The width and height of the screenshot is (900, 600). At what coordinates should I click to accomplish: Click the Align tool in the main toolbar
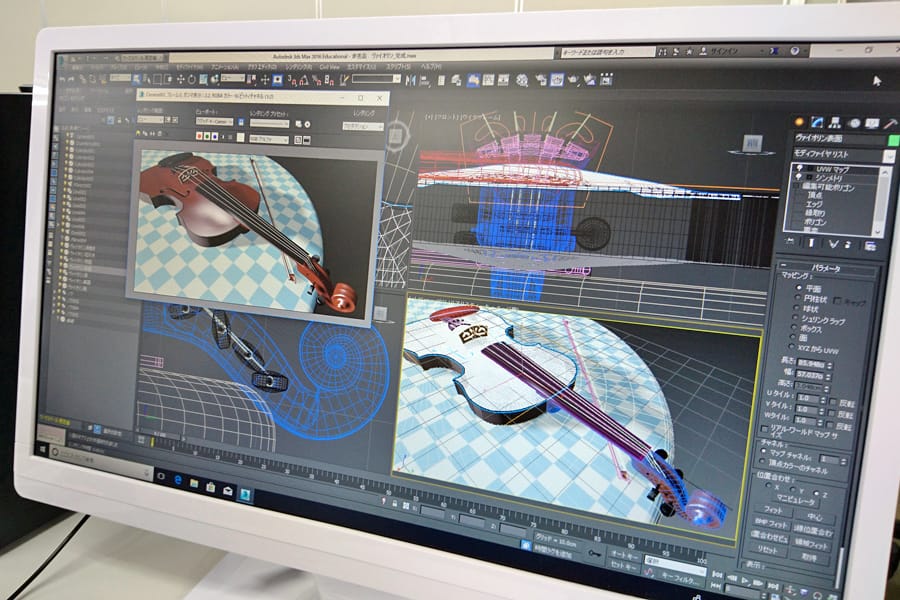[x=425, y=82]
